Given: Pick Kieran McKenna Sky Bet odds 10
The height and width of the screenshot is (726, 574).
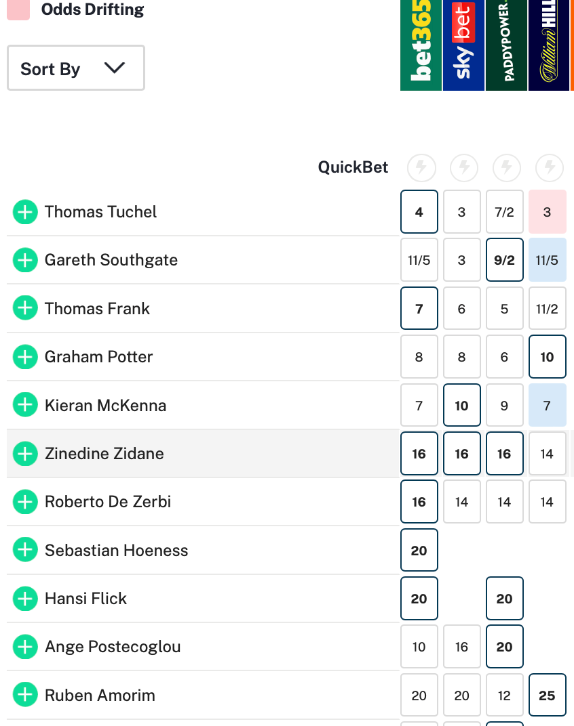Looking at the screenshot, I should pos(462,405).
